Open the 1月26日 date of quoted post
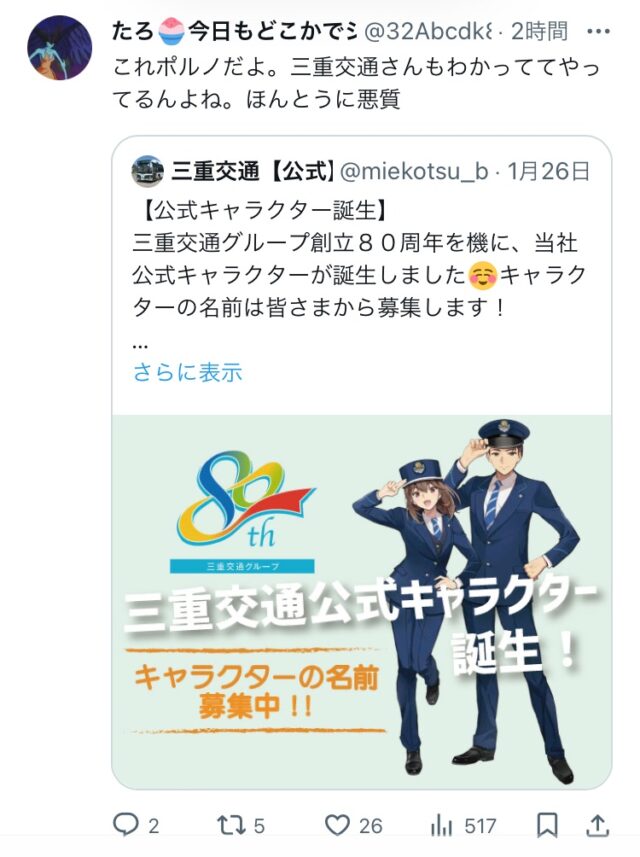This screenshot has height=857, width=640. (x=549, y=172)
